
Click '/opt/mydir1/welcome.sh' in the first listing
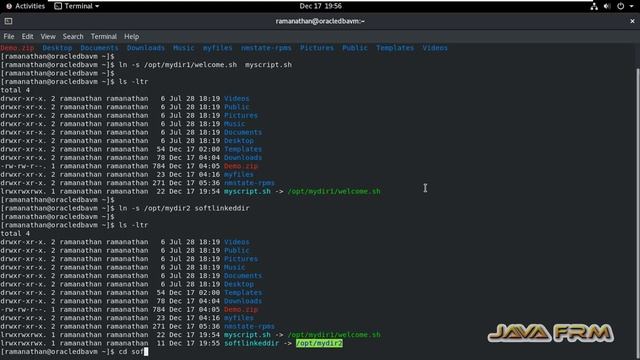(x=334, y=191)
